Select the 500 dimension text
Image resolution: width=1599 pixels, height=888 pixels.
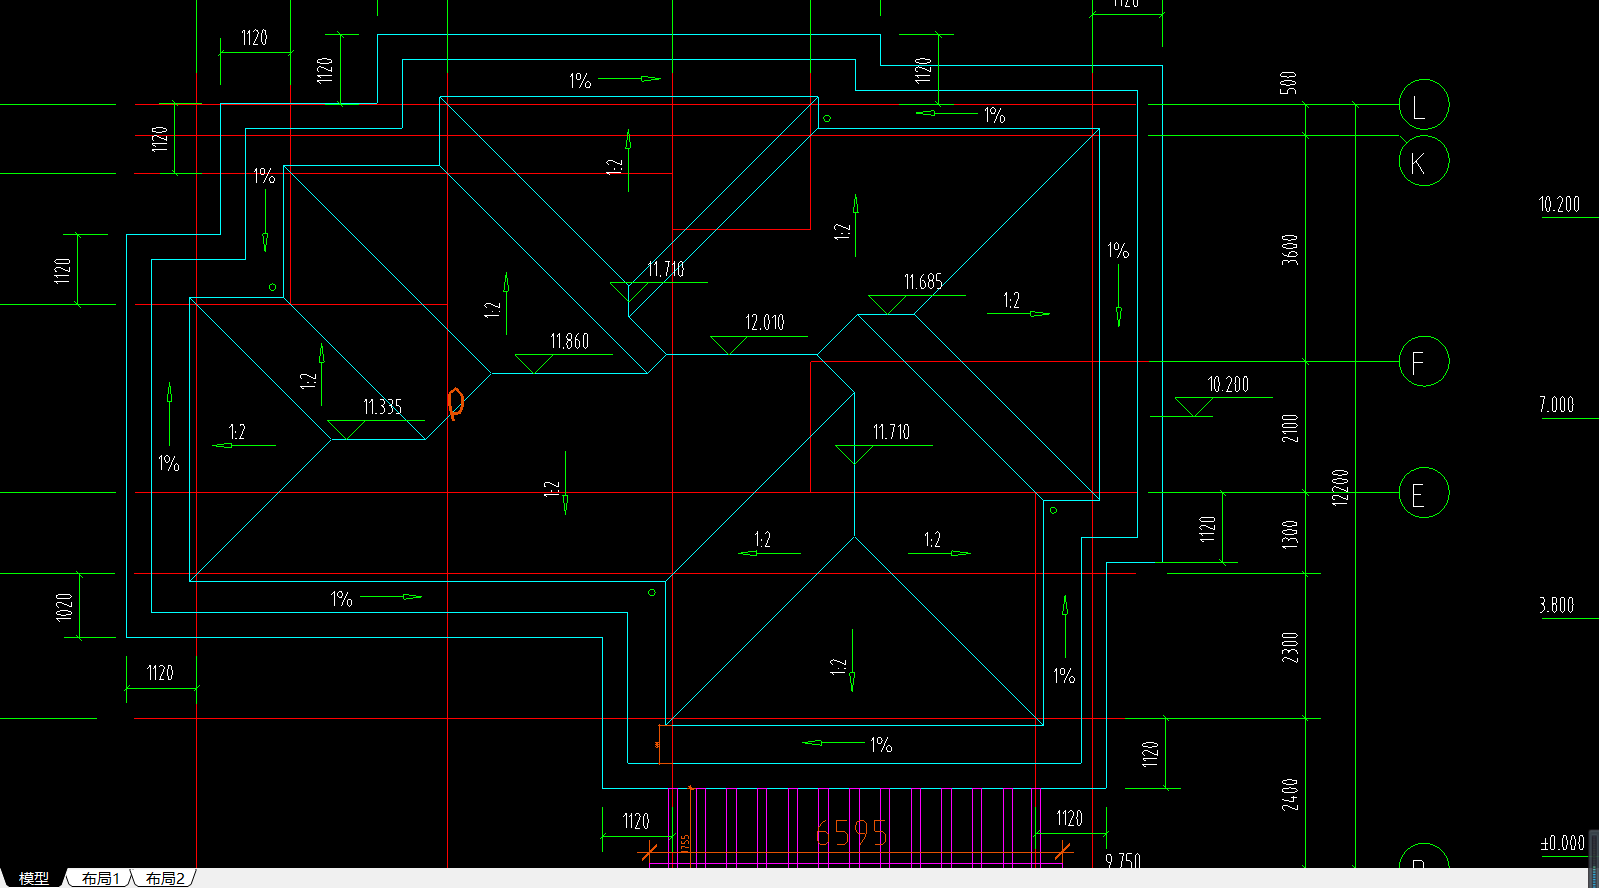[1288, 83]
